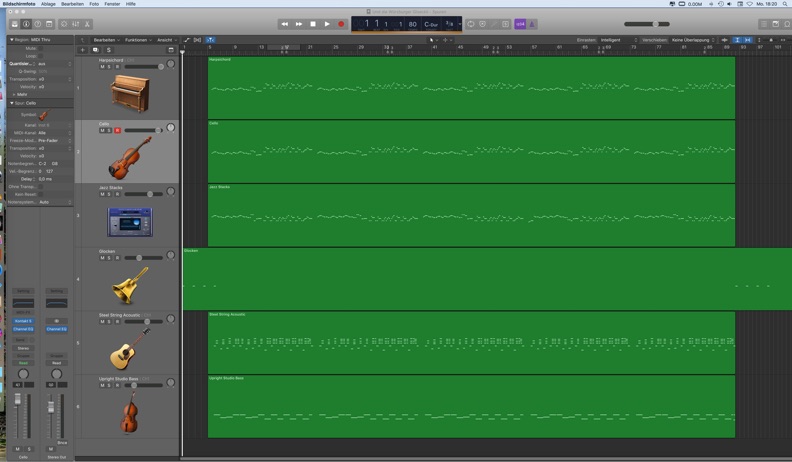Collapse the Spur: Cello section

[12, 103]
